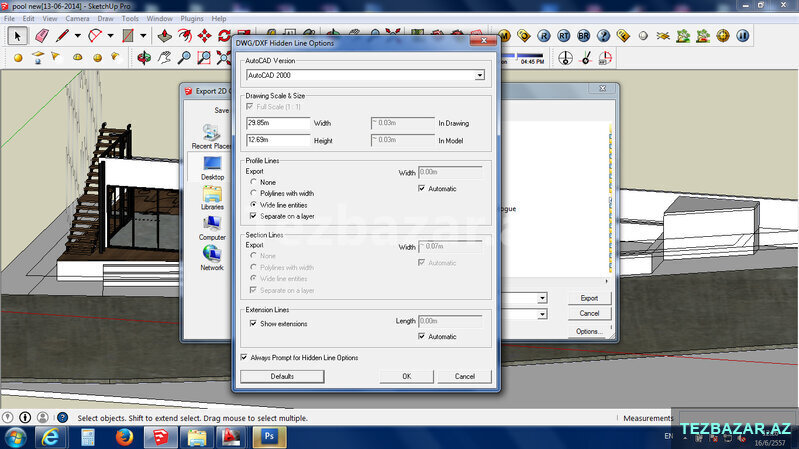799x449 pixels.
Task: Click the blue BR batch render icon
Action: click(x=583, y=36)
